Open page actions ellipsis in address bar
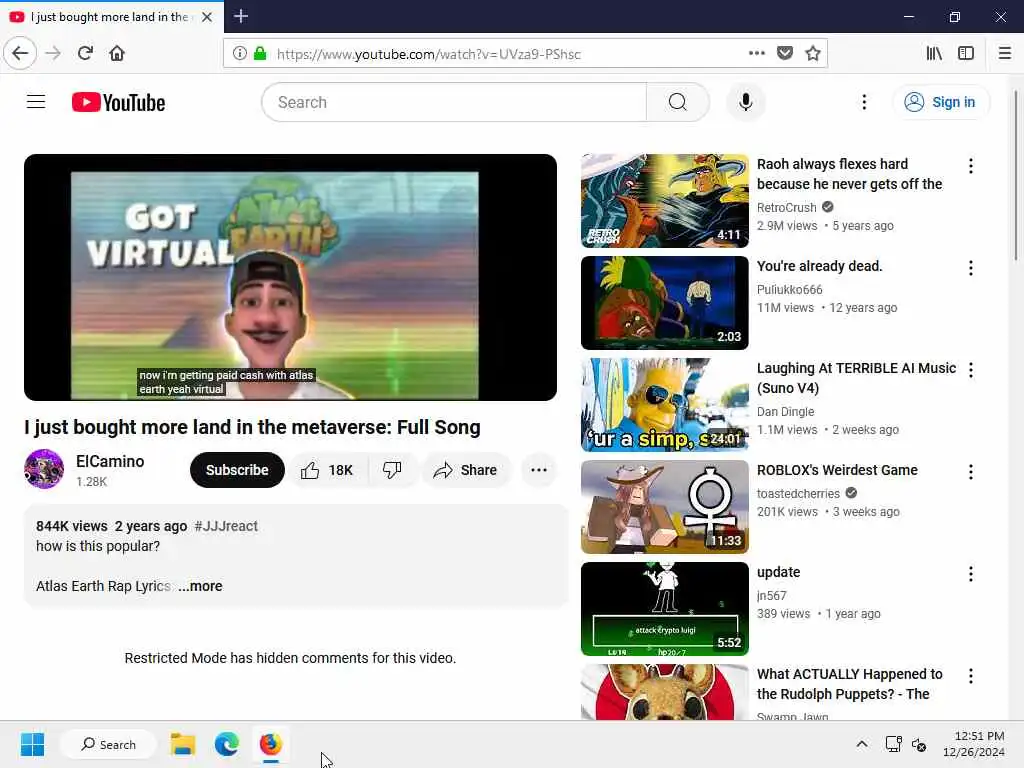This screenshot has height=768, width=1024. tap(756, 53)
